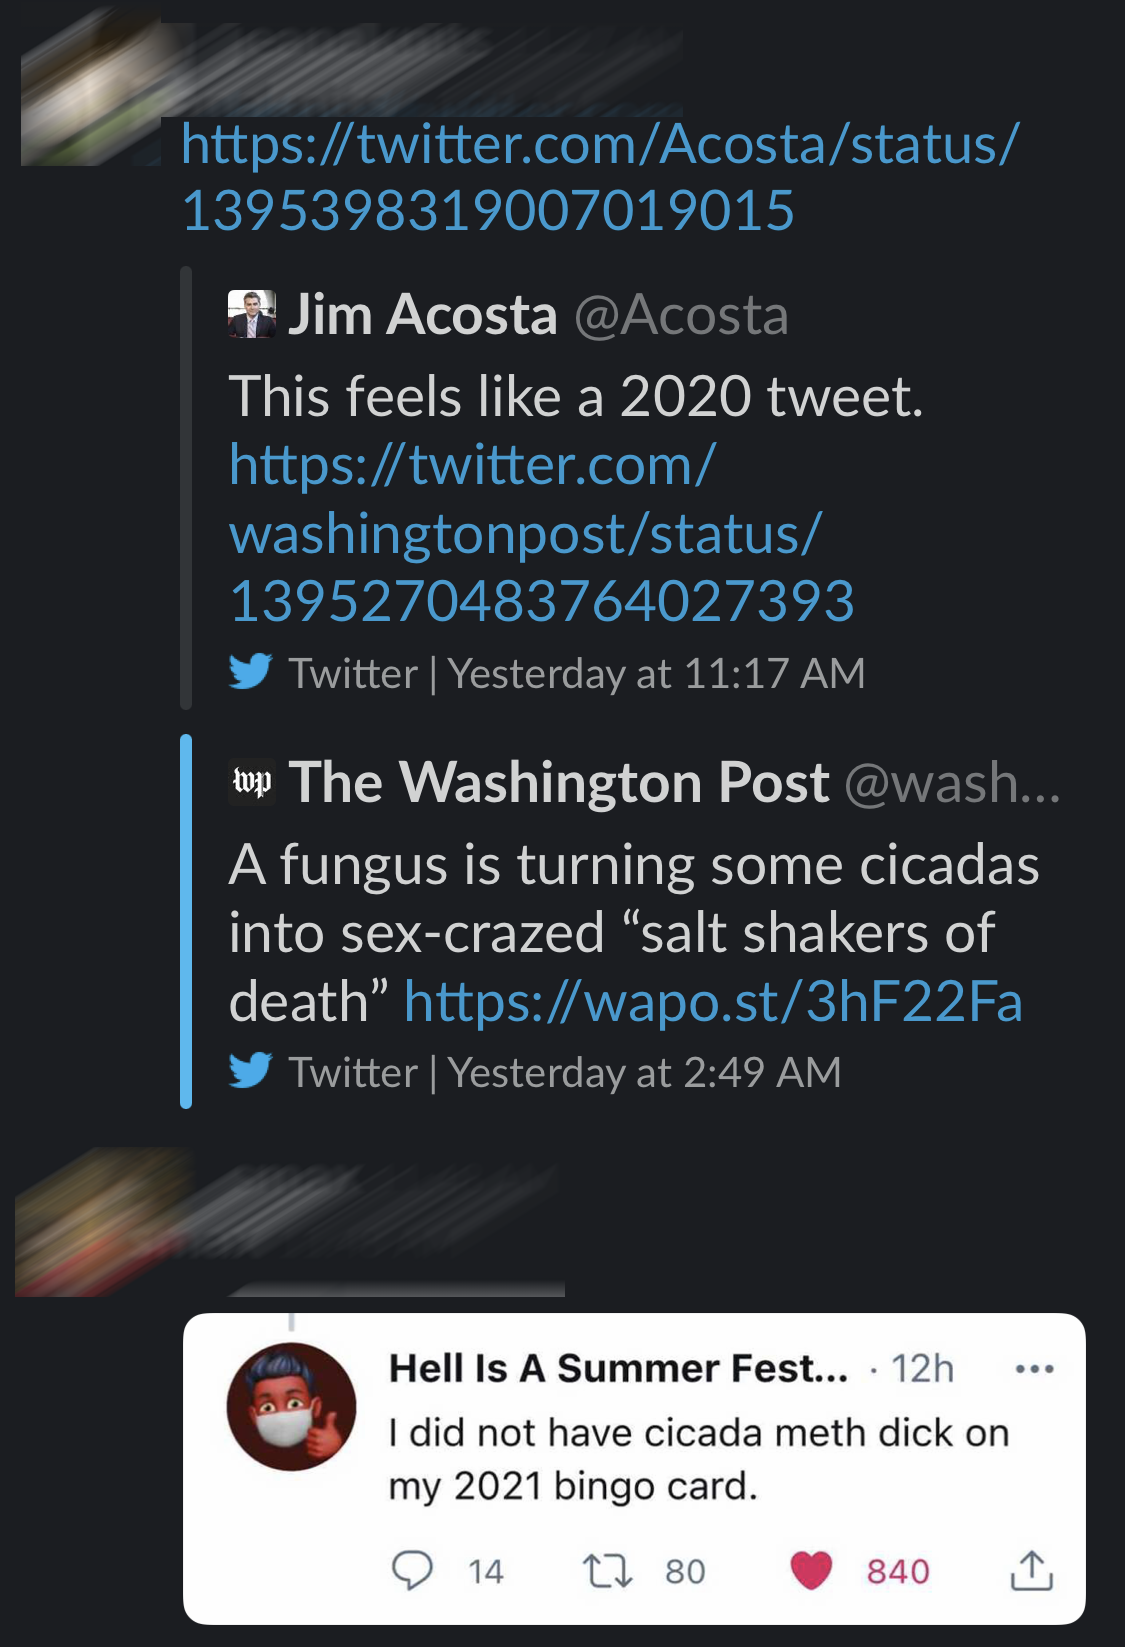Viewport: 1125px width, 1647px height.
Task: Click the share upload icon
Action: pos(1031,1570)
